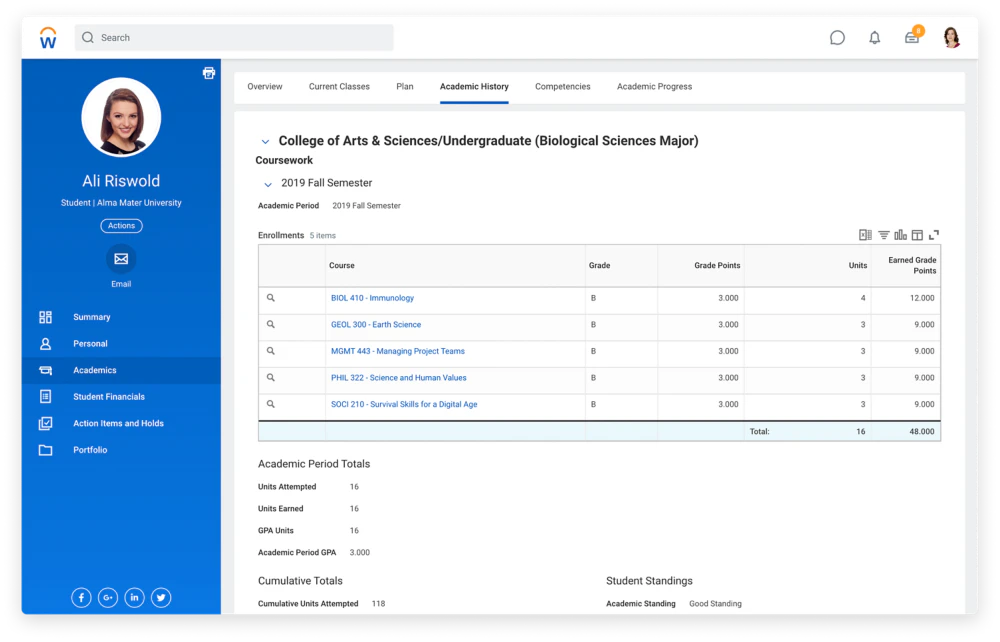Collapse the College of Arts & Sciences section

pyautogui.click(x=265, y=141)
